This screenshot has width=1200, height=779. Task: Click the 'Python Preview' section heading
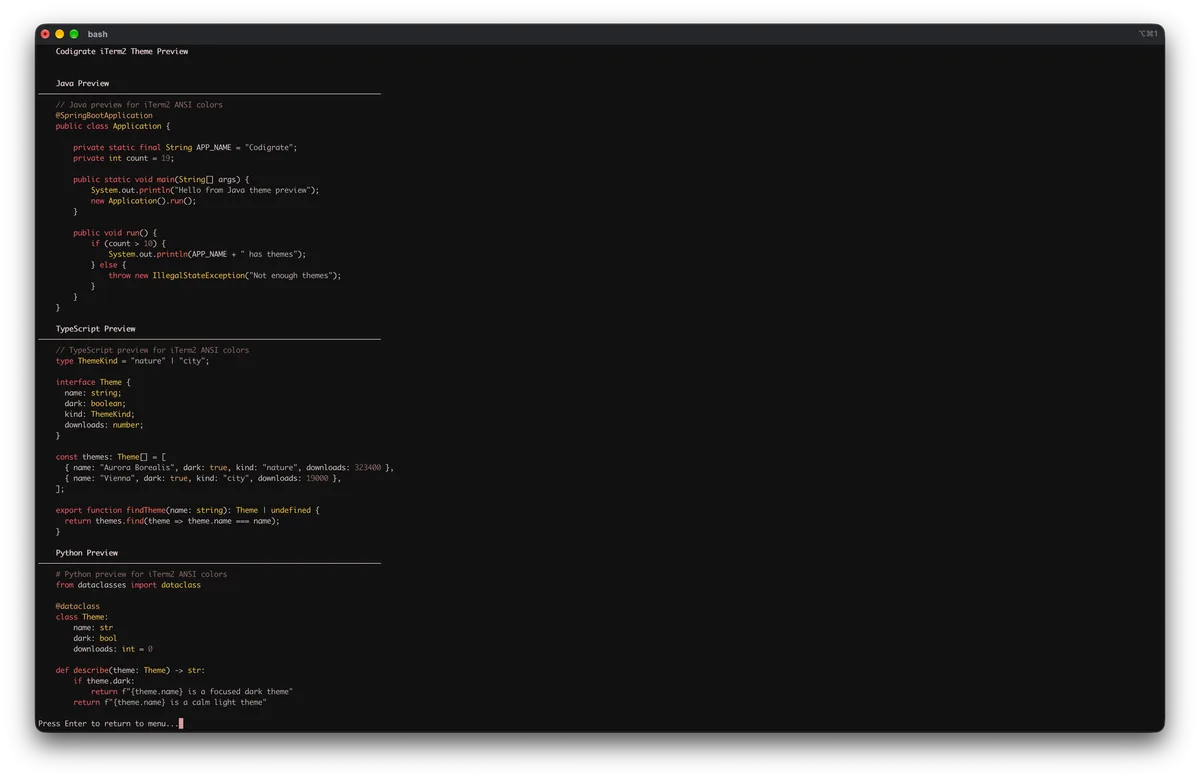[87, 552]
